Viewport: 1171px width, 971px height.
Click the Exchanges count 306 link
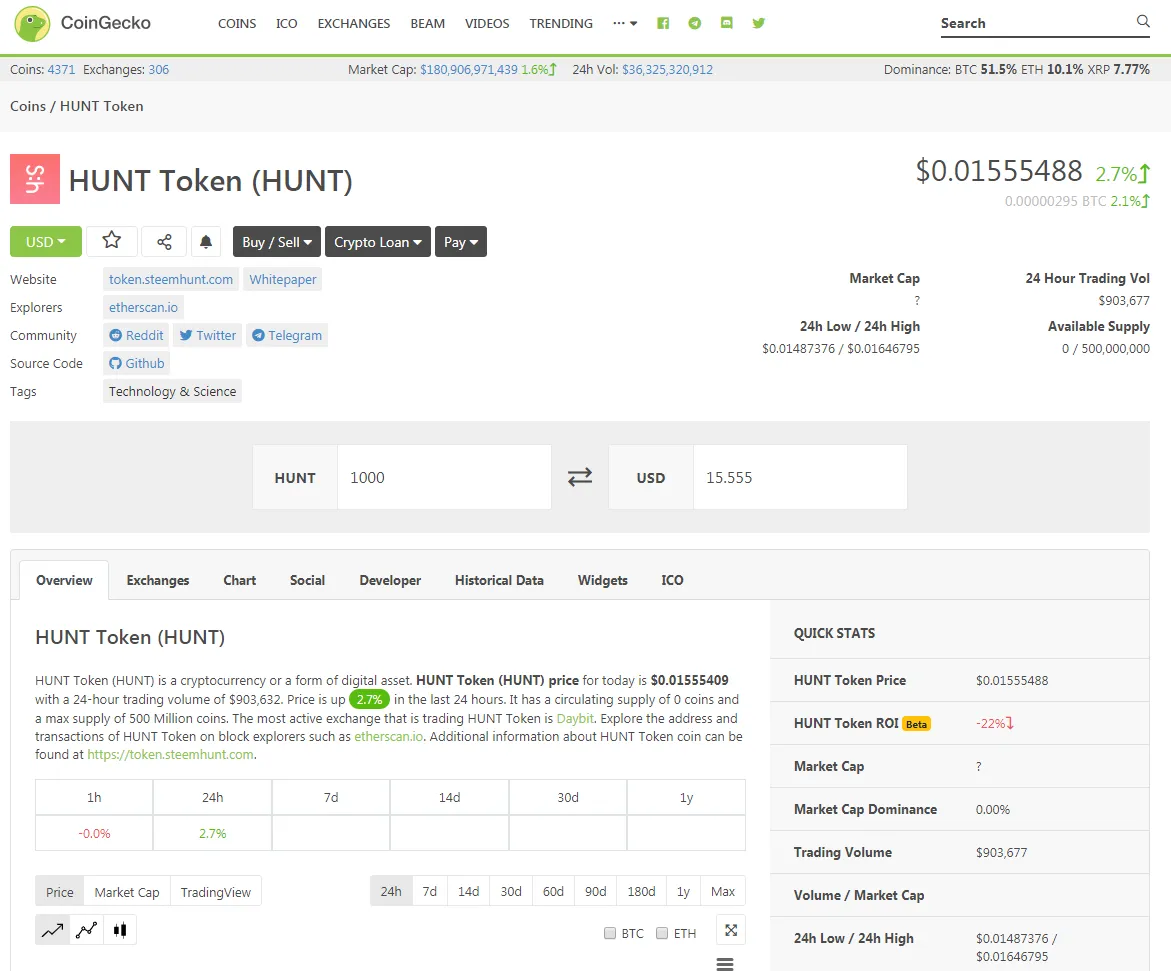[x=158, y=69]
